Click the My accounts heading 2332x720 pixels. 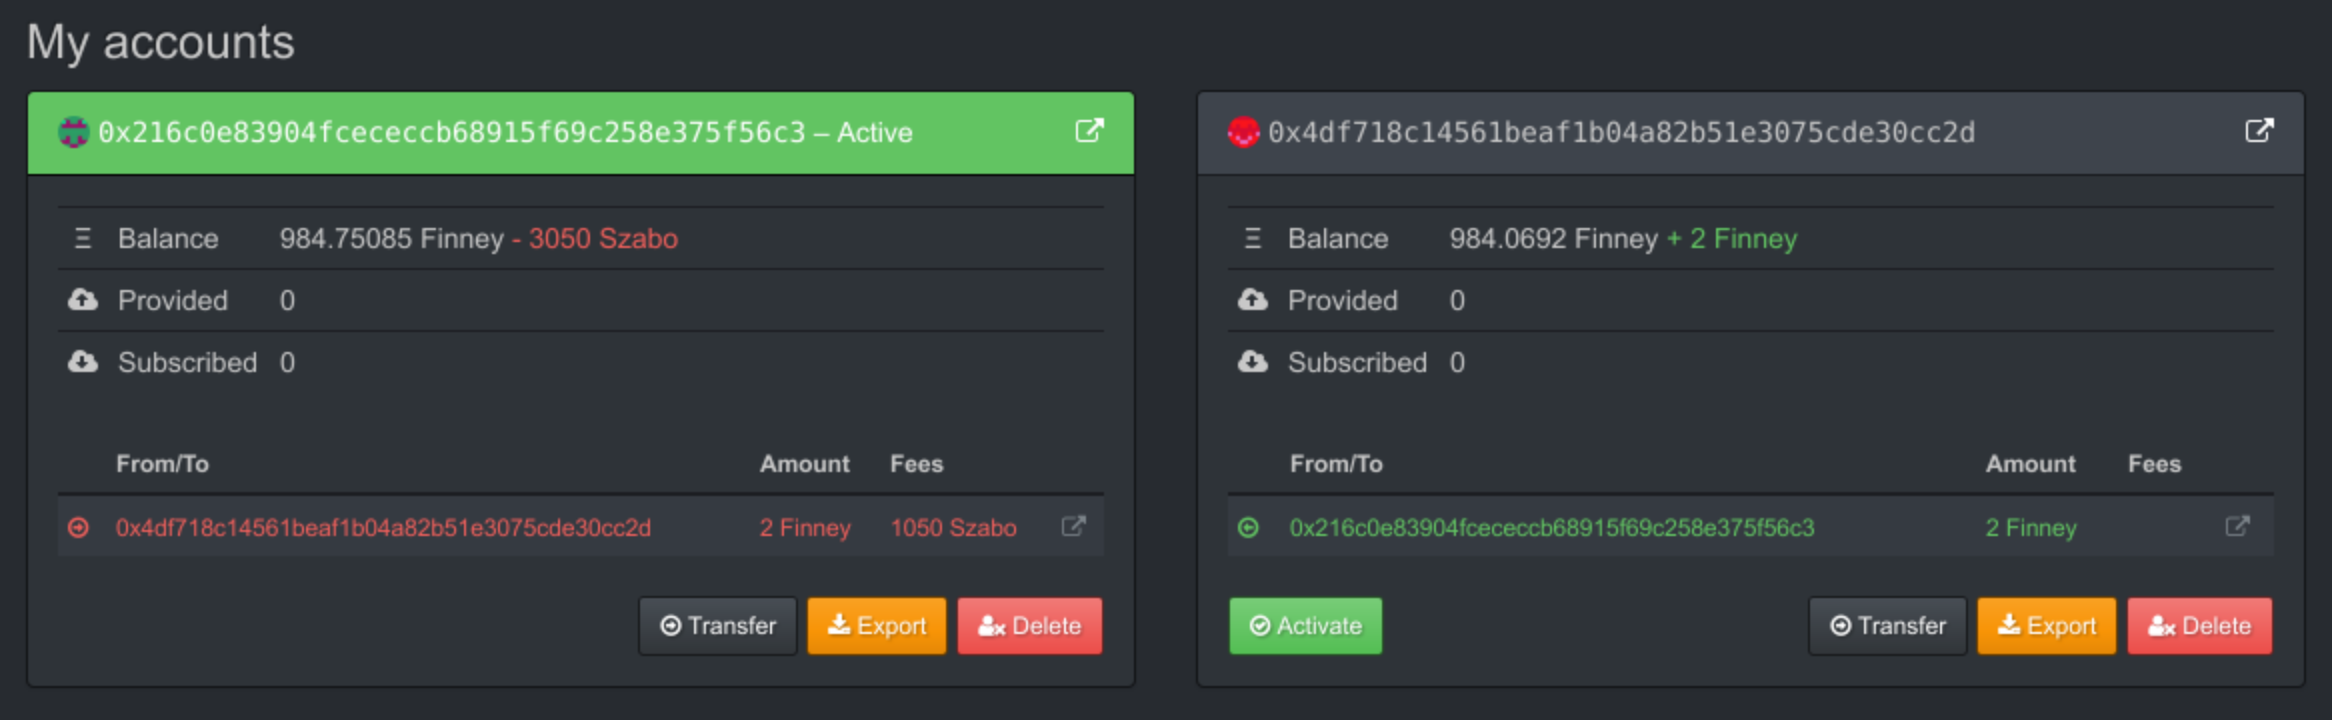[x=160, y=43]
